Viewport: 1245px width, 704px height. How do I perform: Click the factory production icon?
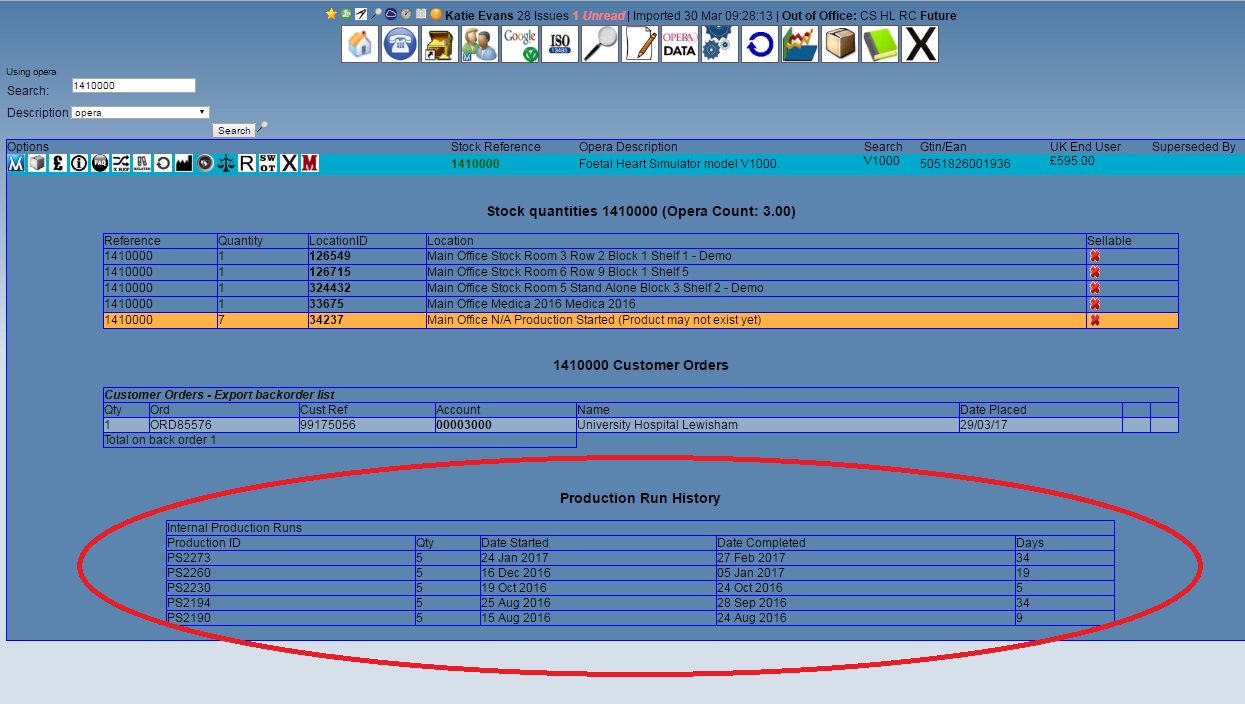tap(183, 163)
